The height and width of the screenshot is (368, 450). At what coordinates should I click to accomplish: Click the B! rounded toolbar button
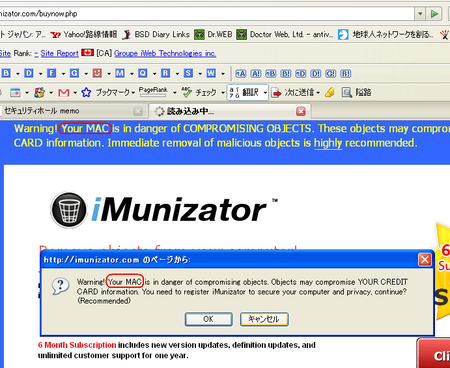pyautogui.click(x=286, y=74)
